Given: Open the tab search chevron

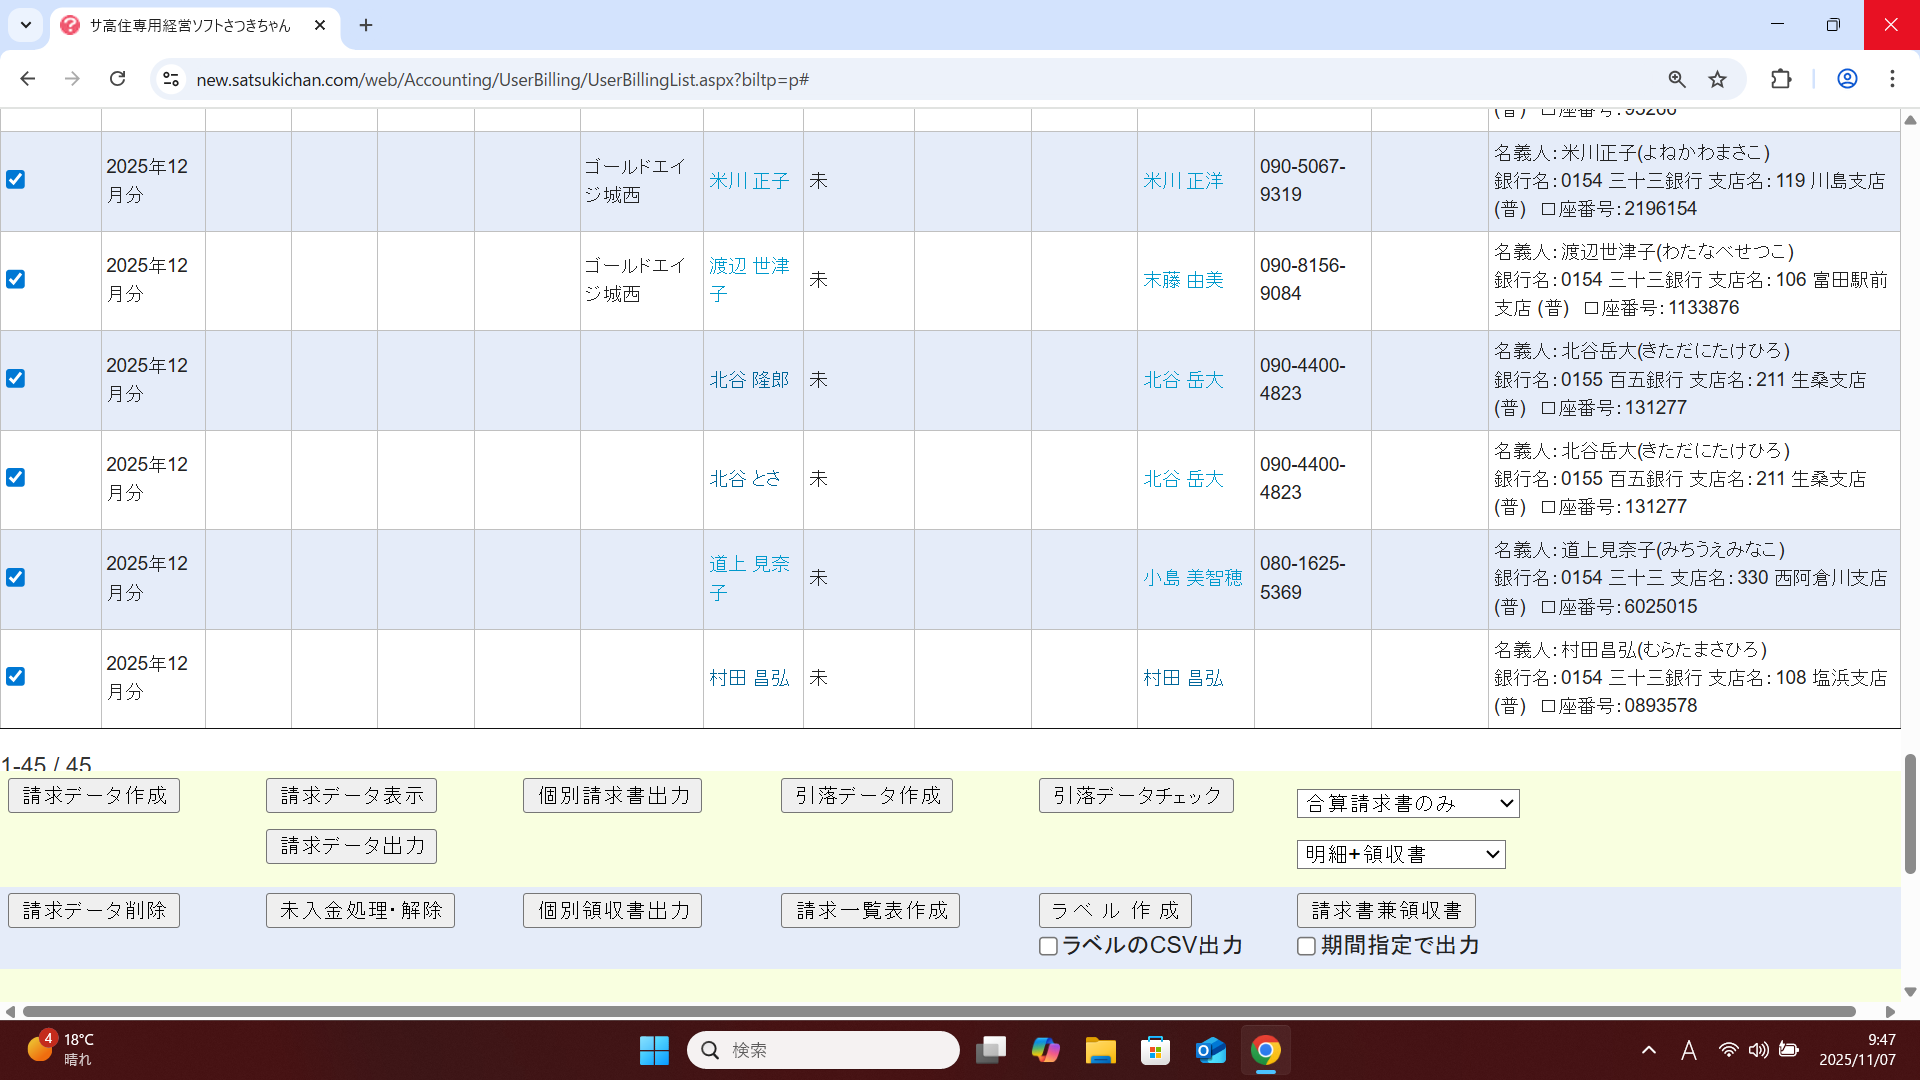Looking at the screenshot, I should click(26, 25).
